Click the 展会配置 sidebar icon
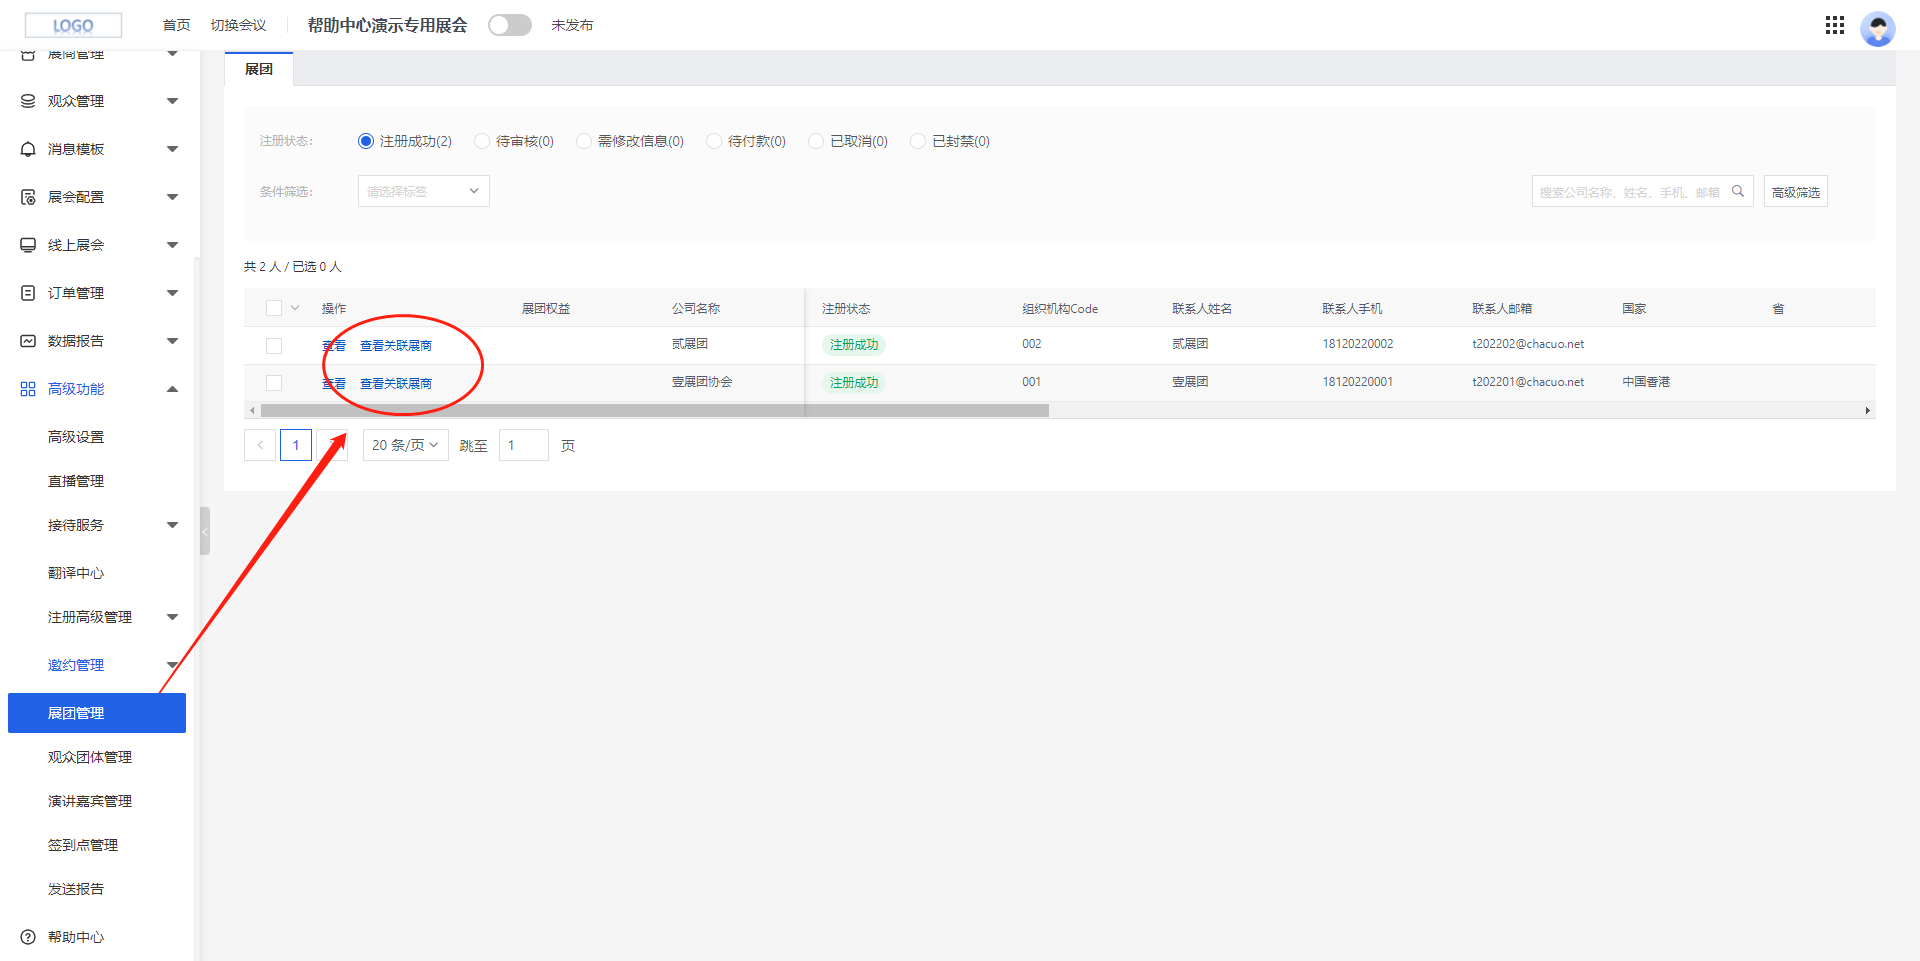 coord(28,197)
